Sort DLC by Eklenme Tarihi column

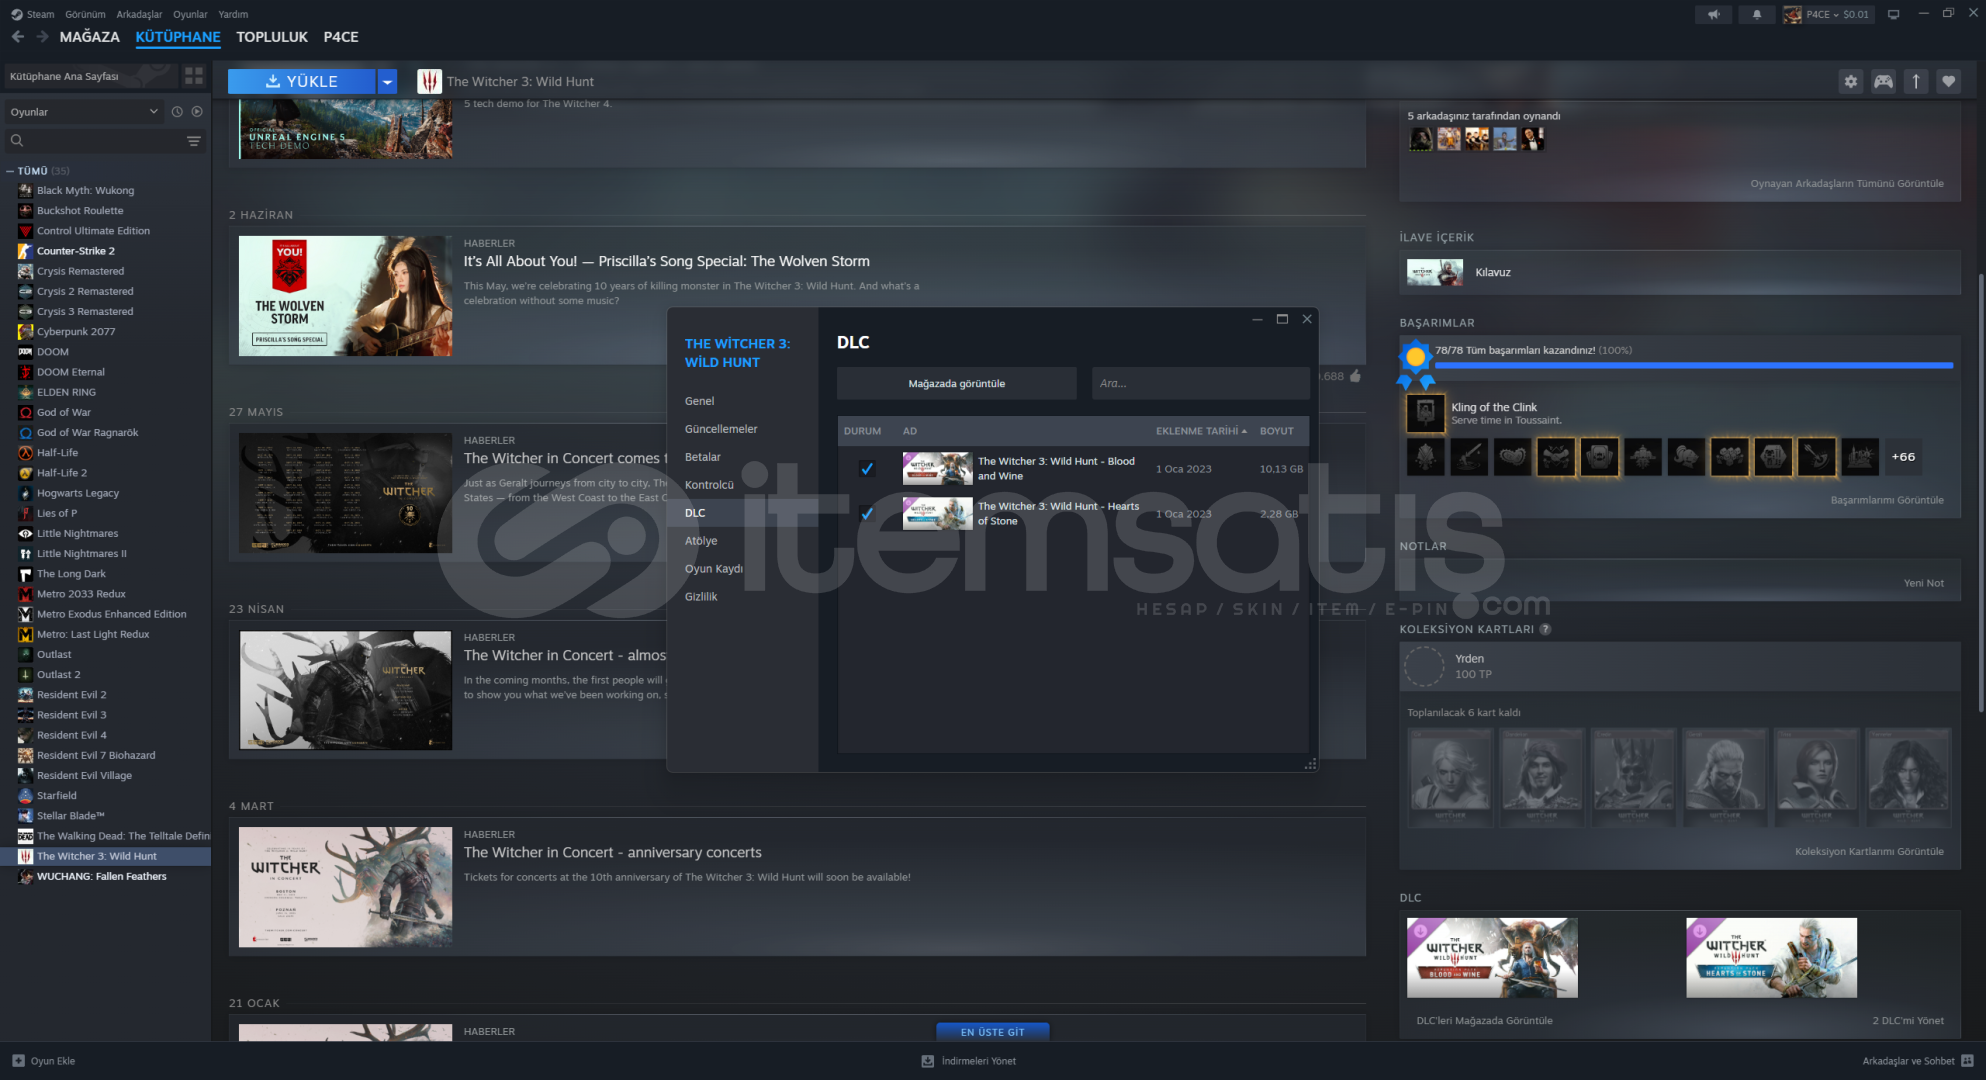[x=1201, y=431]
